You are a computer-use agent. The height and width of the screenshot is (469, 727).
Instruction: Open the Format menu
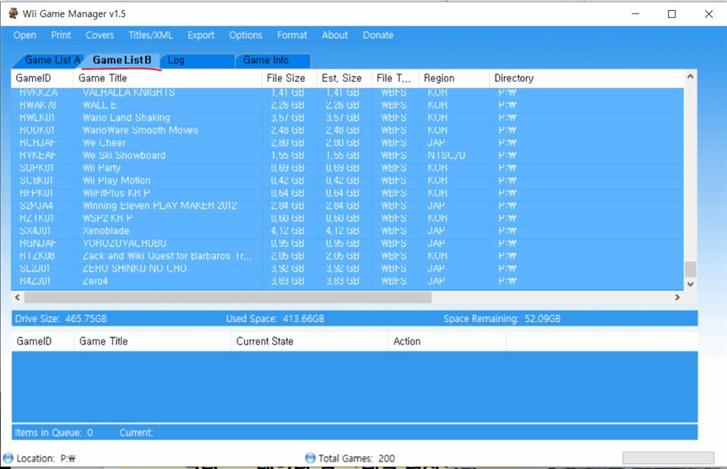292,35
